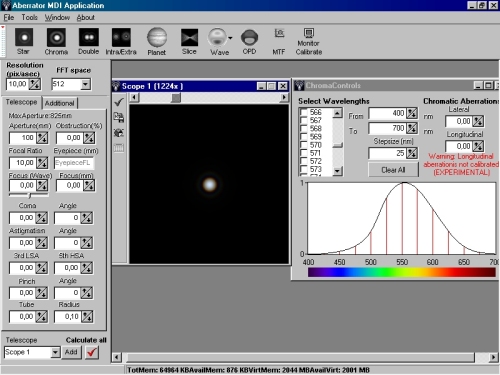Click the calculator icon next to Coma

41,218
